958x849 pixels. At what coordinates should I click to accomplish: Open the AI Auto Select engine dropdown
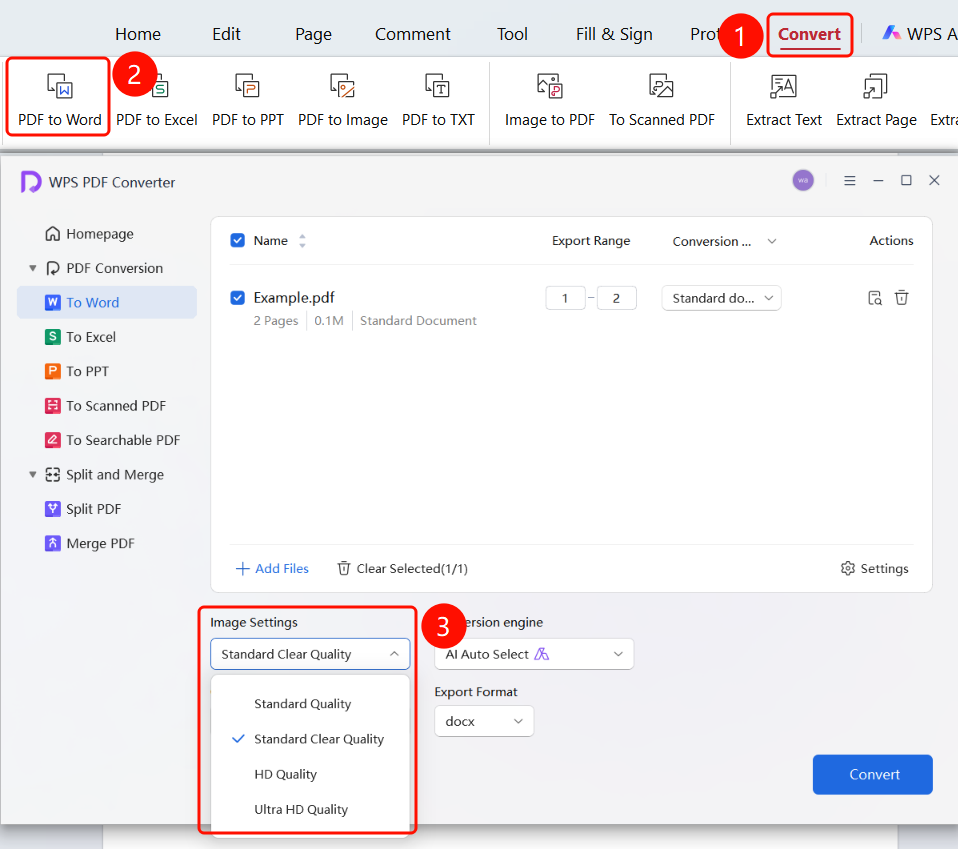pos(534,654)
